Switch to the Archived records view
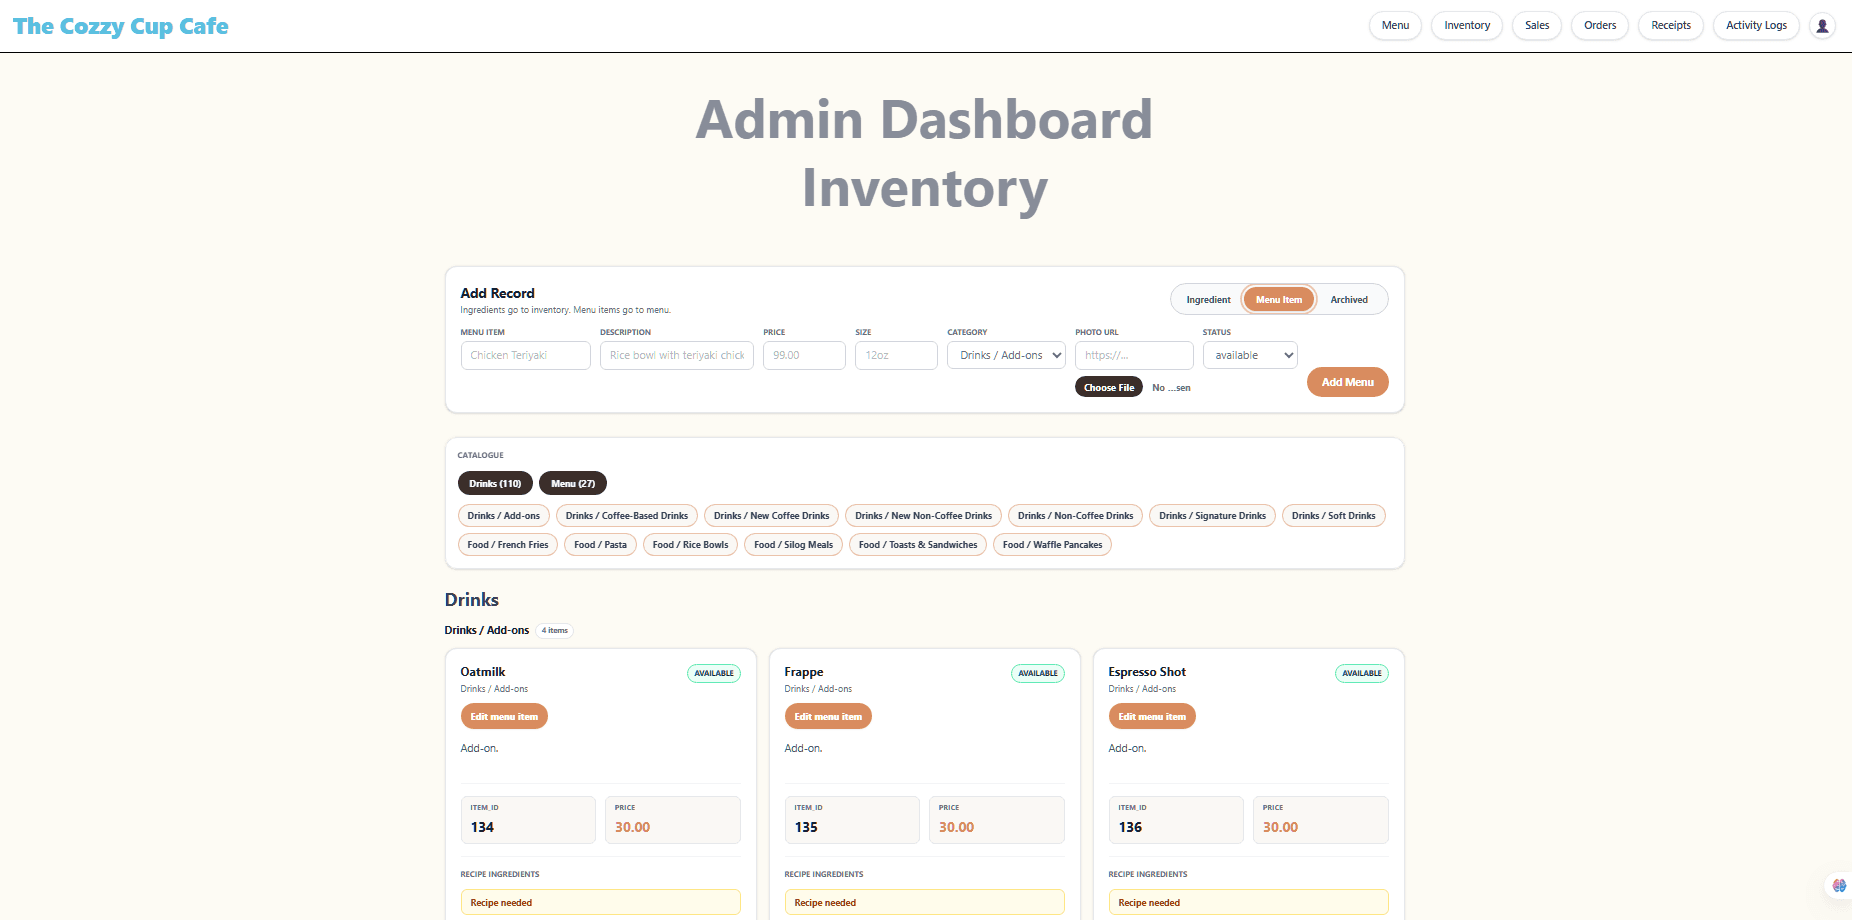This screenshot has height=920, width=1852. [x=1349, y=300]
